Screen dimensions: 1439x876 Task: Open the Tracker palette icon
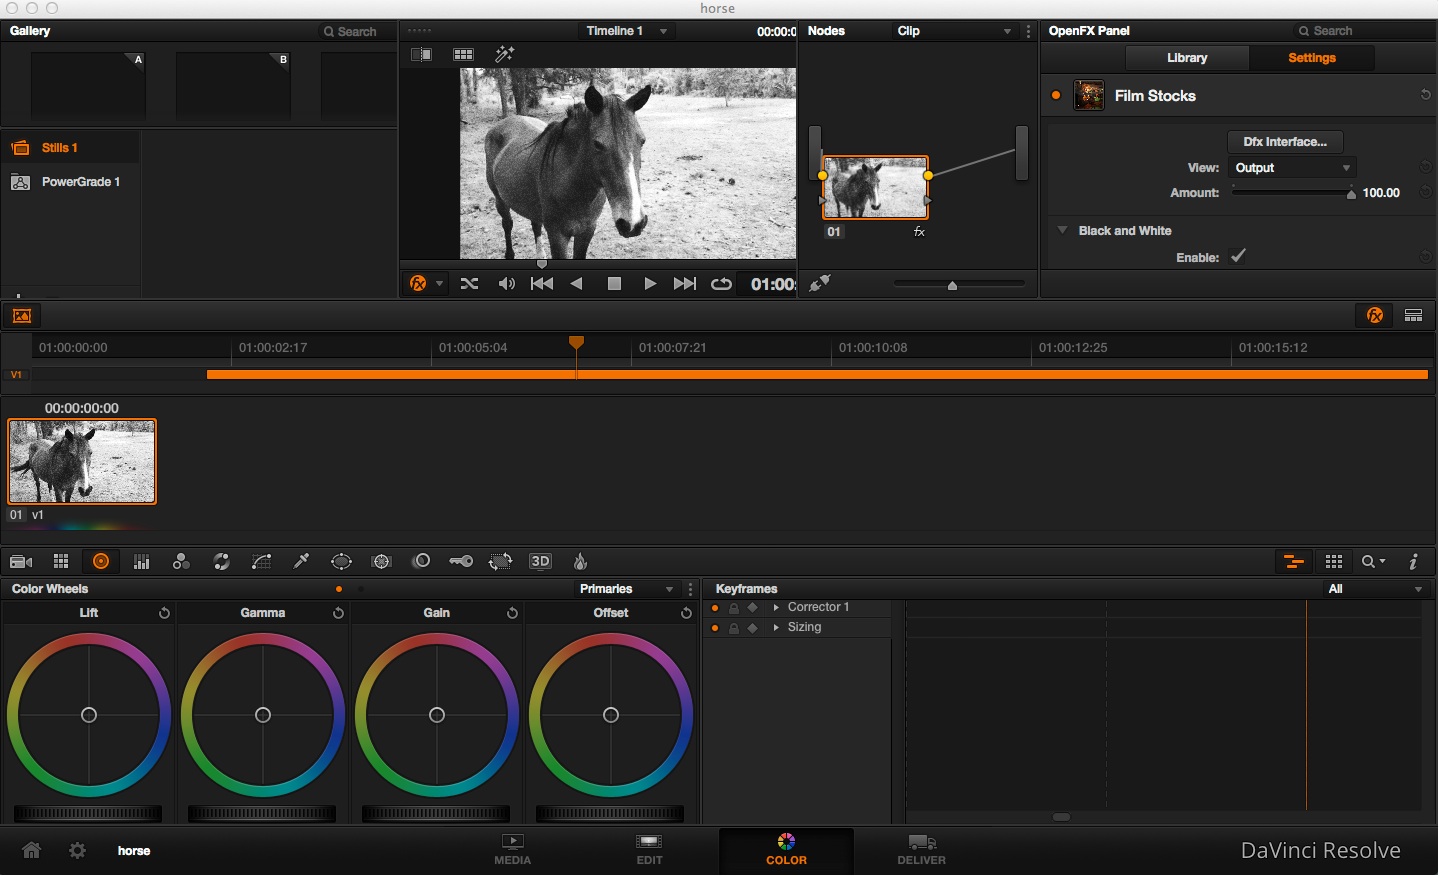(x=381, y=562)
